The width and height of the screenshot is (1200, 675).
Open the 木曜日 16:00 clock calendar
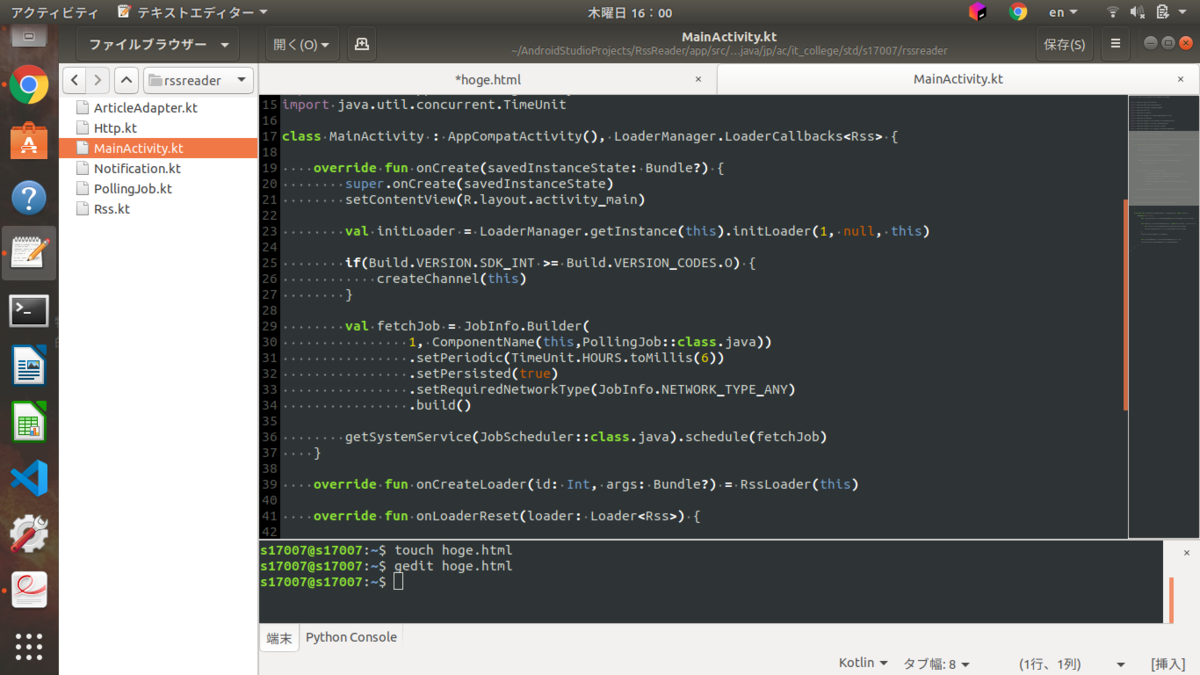(x=629, y=12)
